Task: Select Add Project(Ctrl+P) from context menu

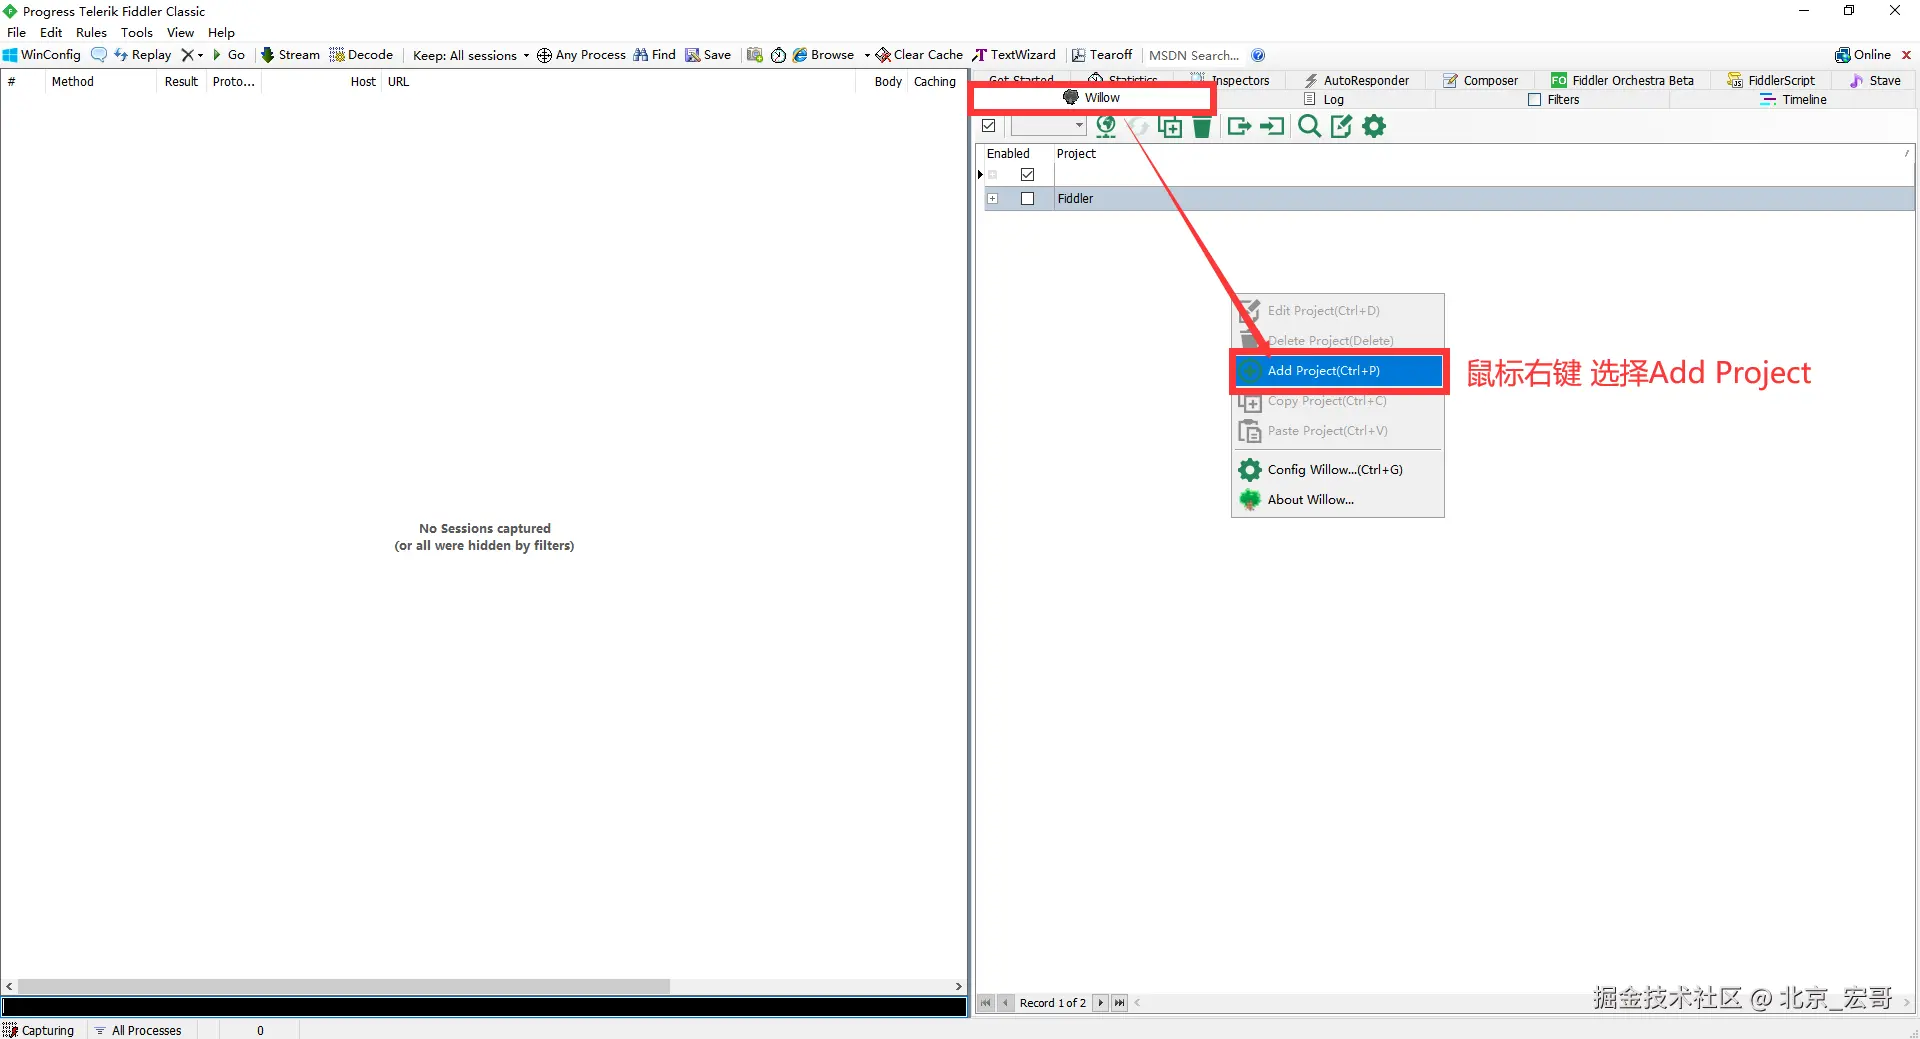Action: tap(1338, 371)
